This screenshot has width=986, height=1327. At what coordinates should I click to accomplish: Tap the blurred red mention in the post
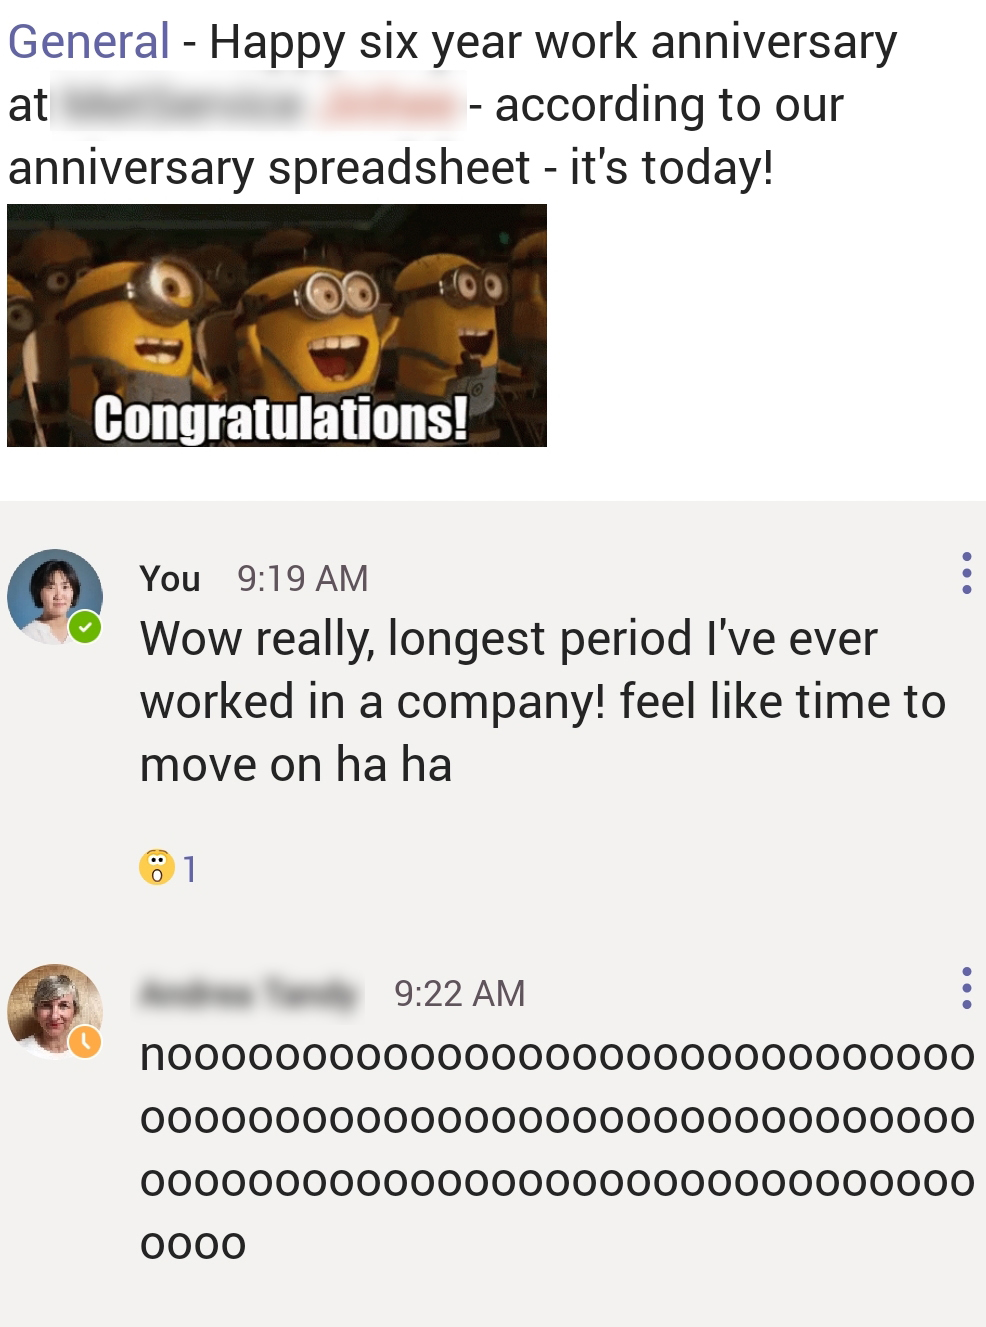pyautogui.click(x=390, y=103)
